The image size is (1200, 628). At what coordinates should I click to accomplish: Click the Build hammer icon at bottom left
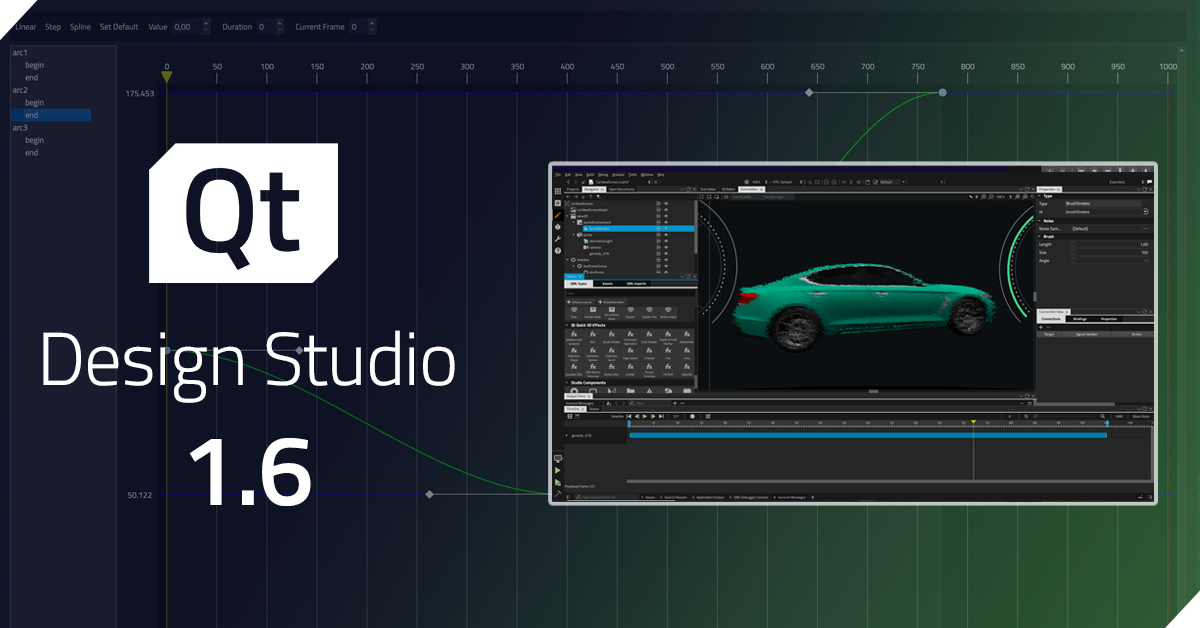pos(558,493)
